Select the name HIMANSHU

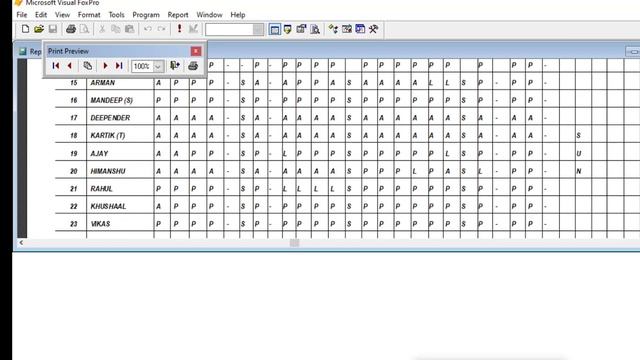[x=108, y=171]
